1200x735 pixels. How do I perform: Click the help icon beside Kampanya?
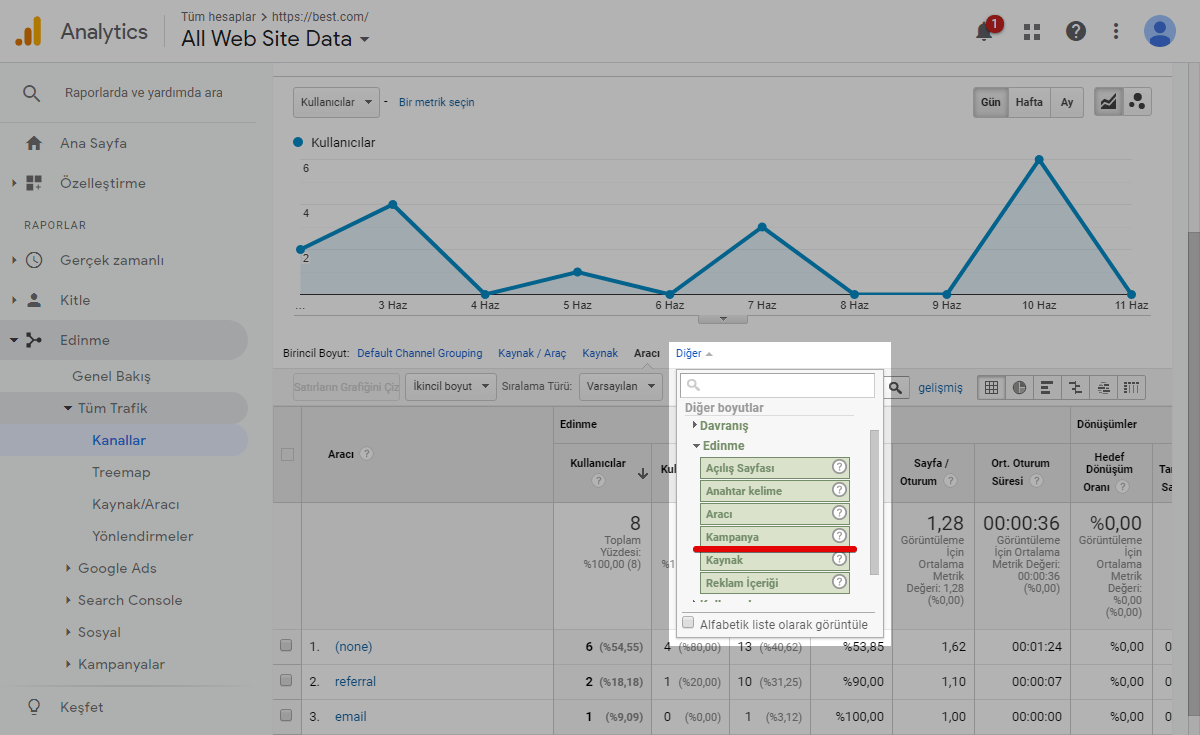[839, 536]
